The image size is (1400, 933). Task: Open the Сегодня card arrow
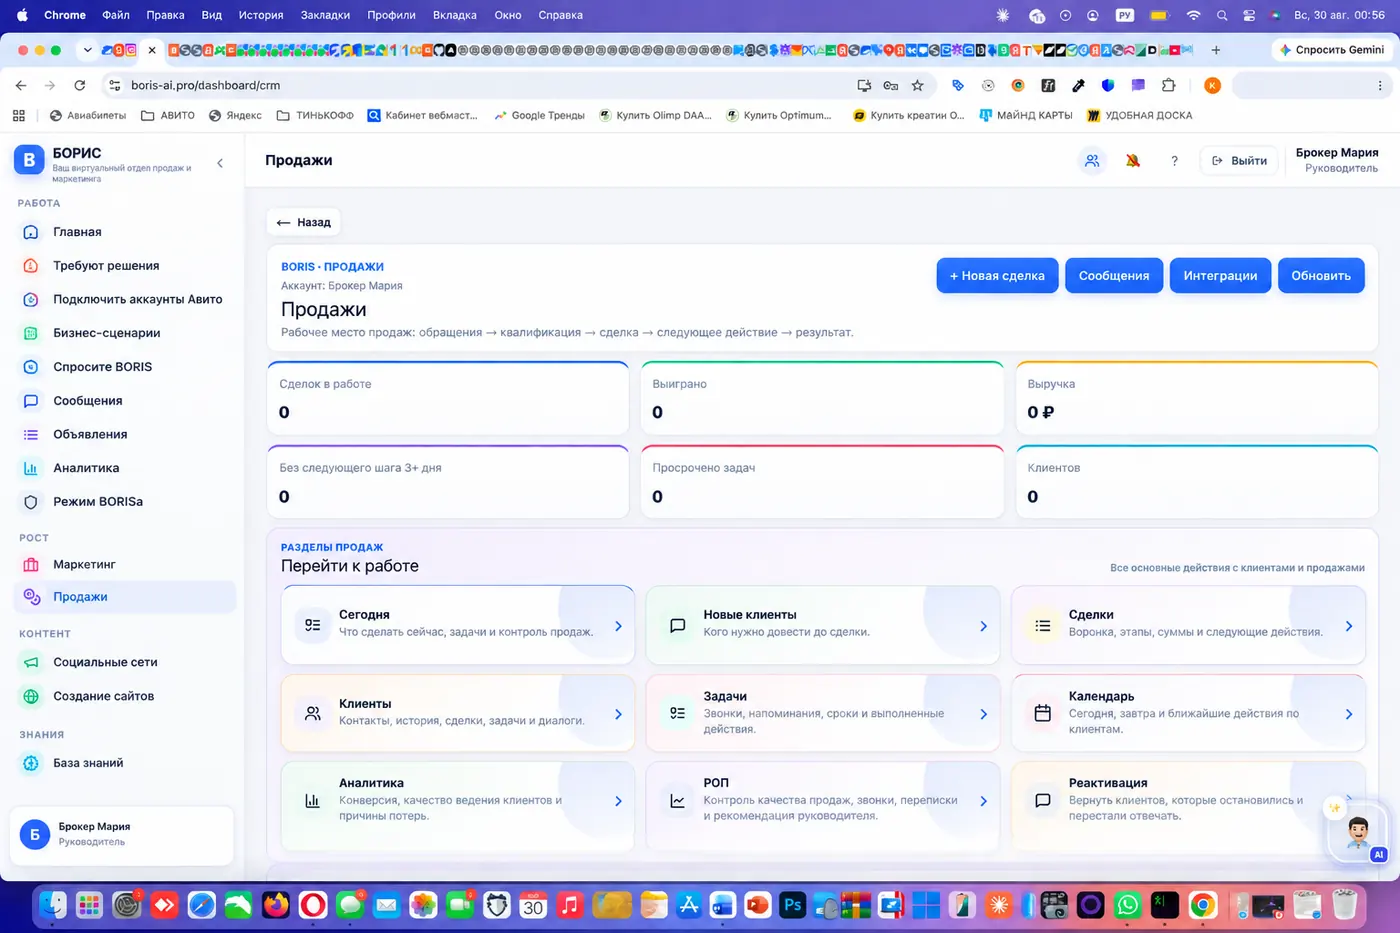[x=618, y=626]
